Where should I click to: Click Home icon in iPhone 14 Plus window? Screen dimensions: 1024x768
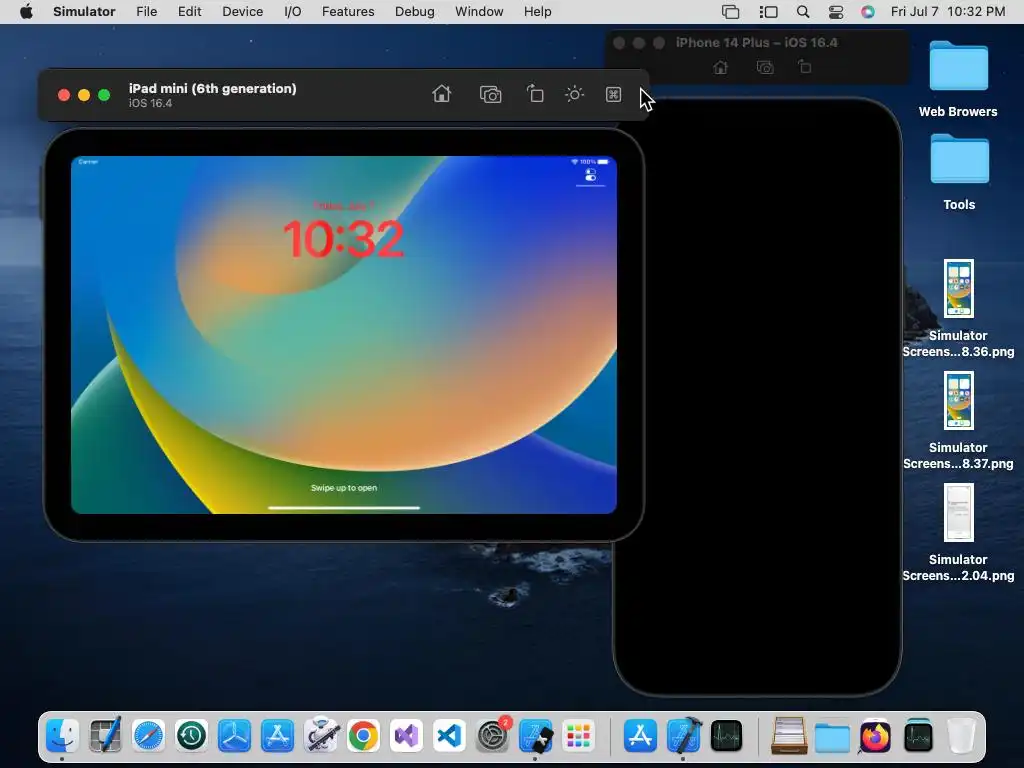click(x=720, y=67)
